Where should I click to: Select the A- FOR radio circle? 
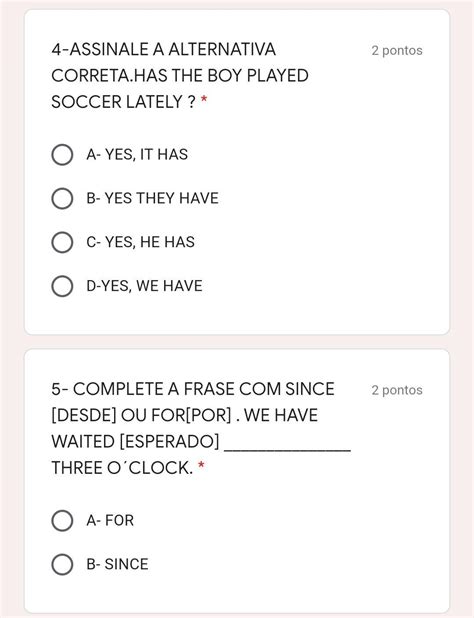coord(62,521)
